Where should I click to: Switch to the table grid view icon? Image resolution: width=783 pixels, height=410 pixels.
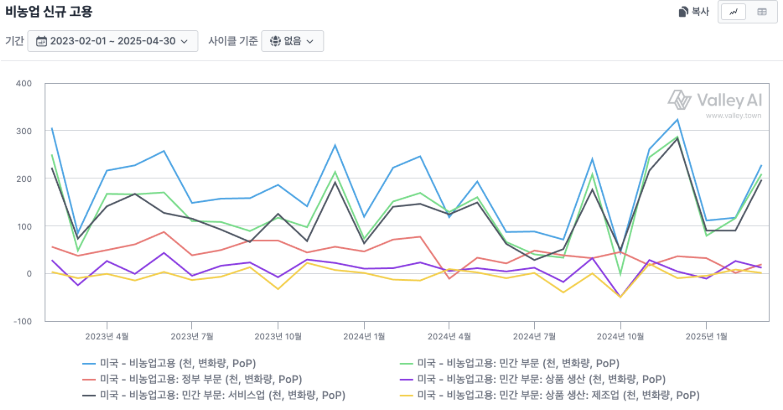761,12
